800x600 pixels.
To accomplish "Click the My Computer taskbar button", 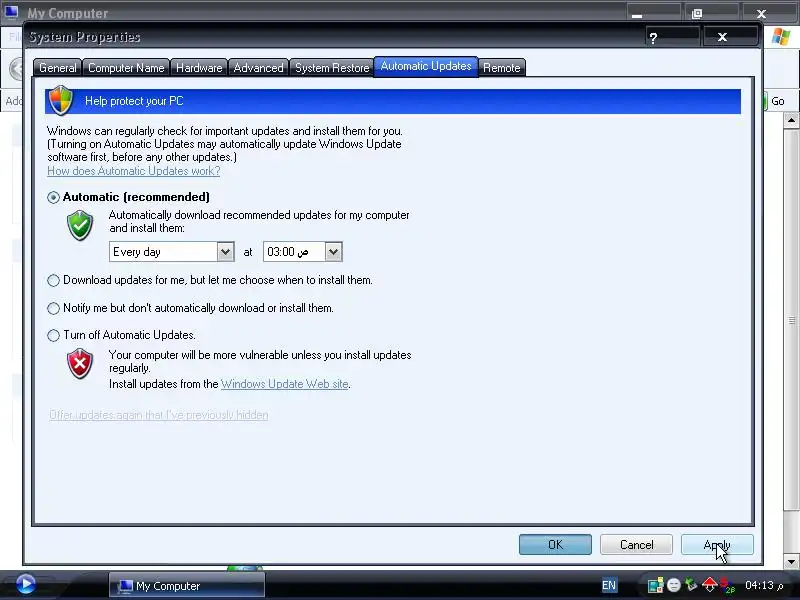I will [x=187, y=585].
